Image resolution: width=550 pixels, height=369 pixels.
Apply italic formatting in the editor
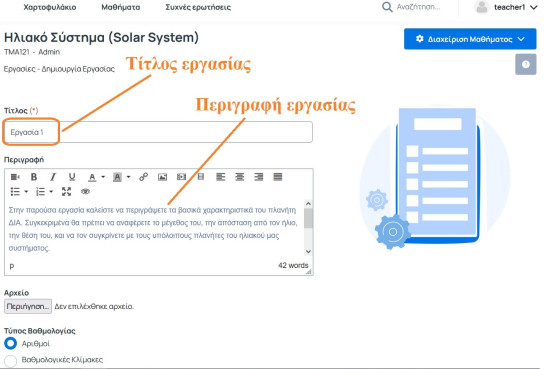(x=53, y=177)
